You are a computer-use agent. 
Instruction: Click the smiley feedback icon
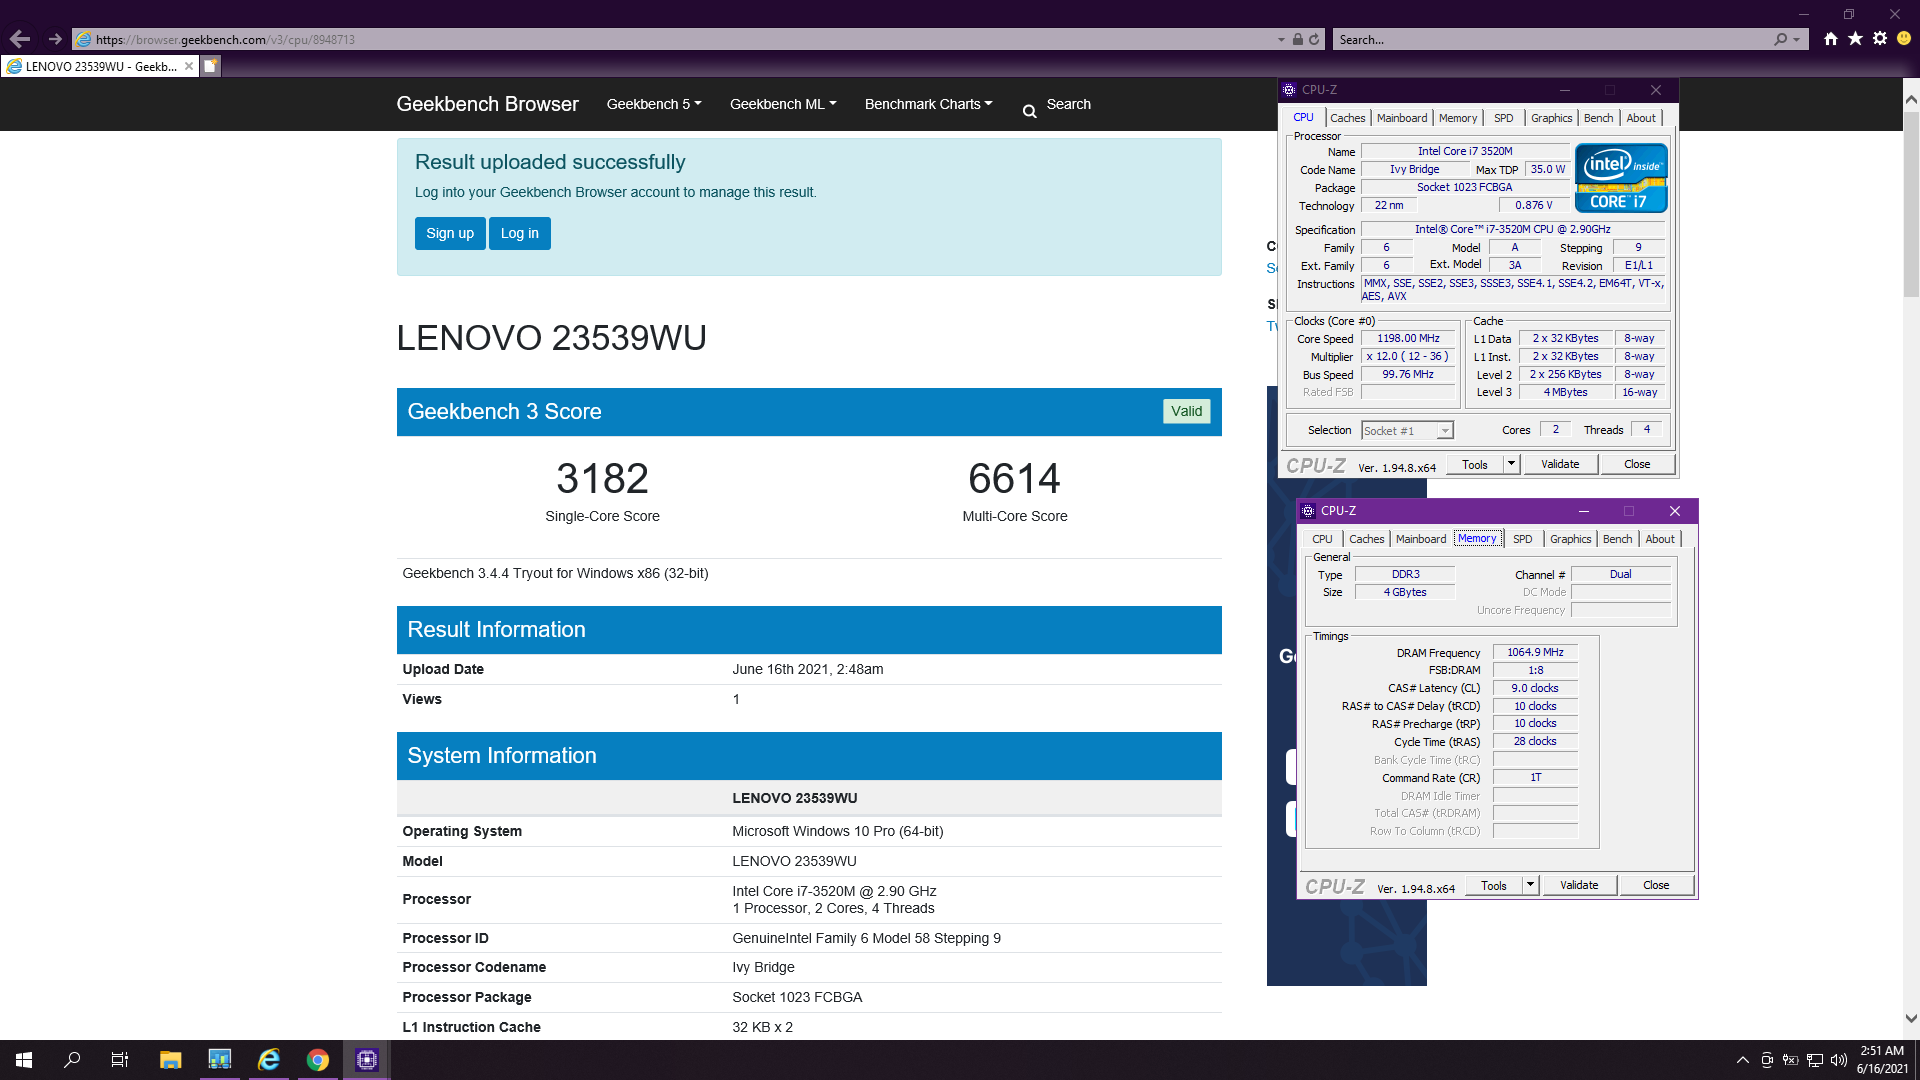pos(1904,39)
